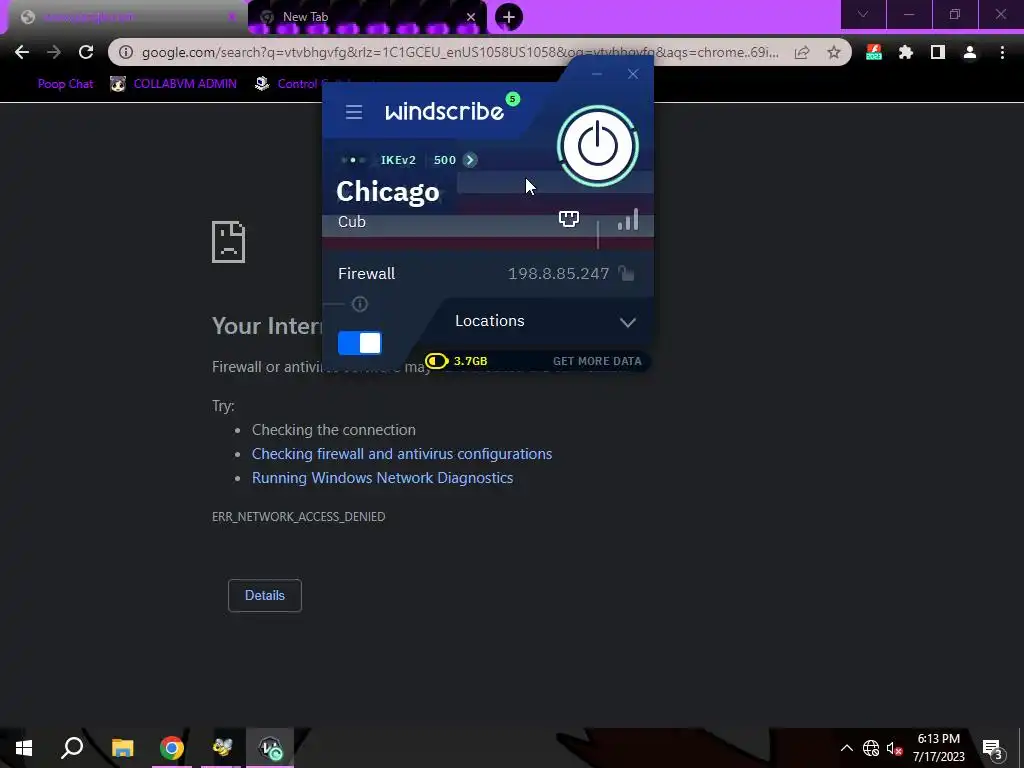This screenshot has height=768, width=1024.
Task: Click Checking firewall and antivirus configurations link
Action: click(x=402, y=454)
